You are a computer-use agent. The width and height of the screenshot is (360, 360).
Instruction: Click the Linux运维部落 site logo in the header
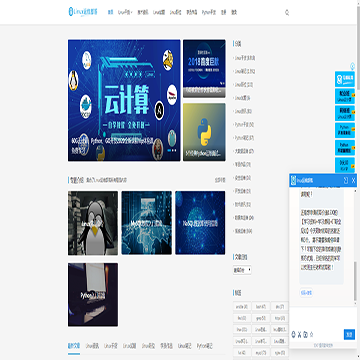(x=83, y=12)
